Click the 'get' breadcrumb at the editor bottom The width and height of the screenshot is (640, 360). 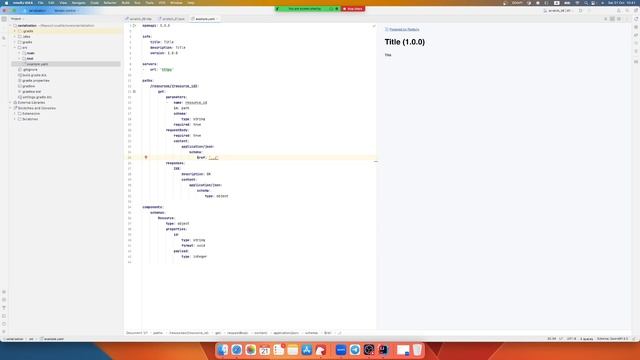point(218,333)
